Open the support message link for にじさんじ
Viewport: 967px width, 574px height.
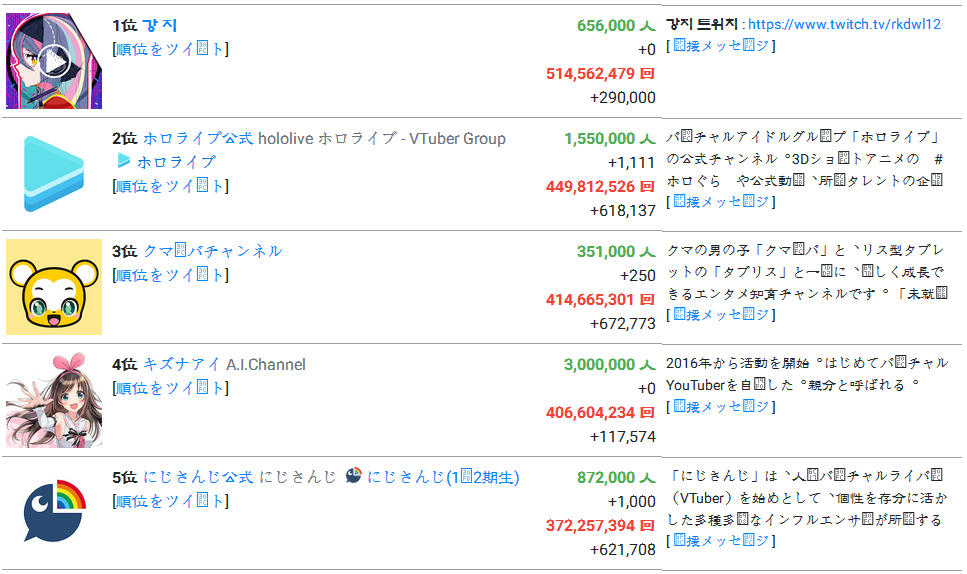721,541
